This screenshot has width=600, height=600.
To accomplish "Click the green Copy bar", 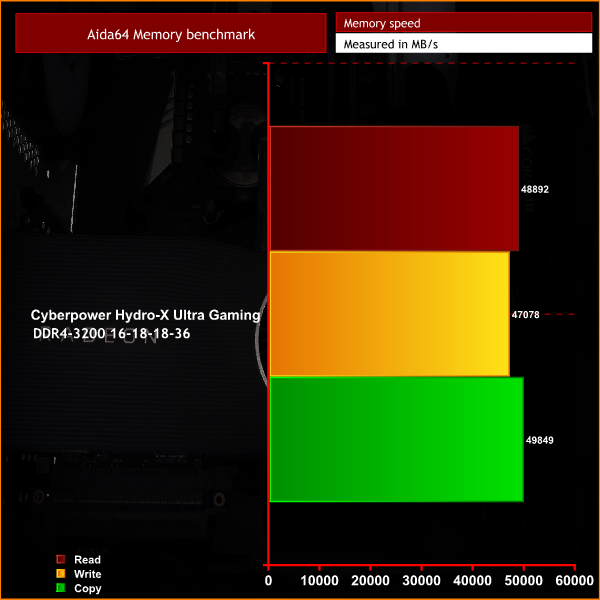I will [x=396, y=438].
